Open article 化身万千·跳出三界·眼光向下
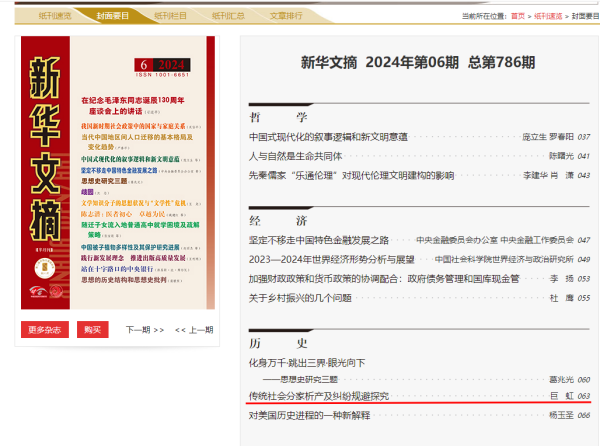Screen dimensions: 600x446 coord(307,363)
